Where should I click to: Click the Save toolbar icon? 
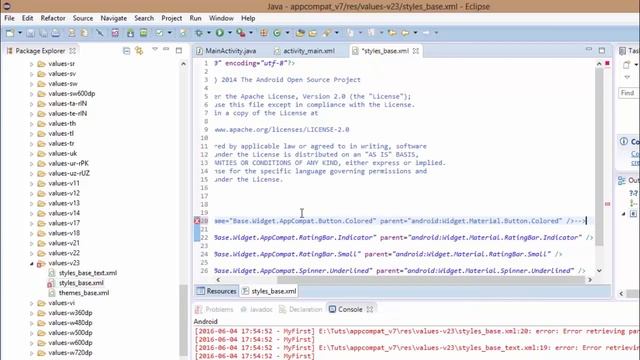(x=30, y=33)
